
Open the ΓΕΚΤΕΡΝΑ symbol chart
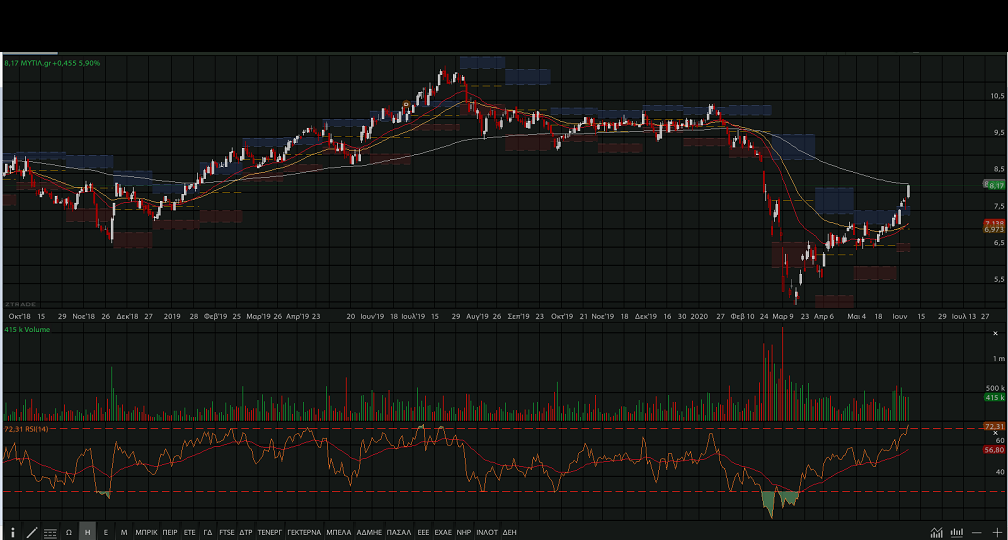pyautogui.click(x=304, y=533)
